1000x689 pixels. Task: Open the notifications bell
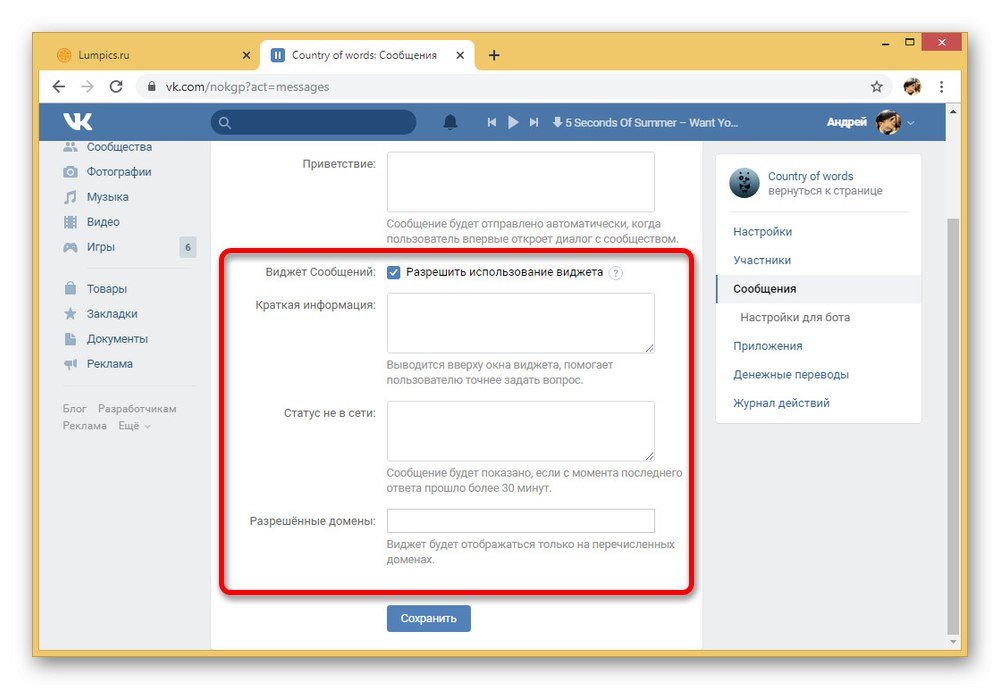(x=450, y=122)
